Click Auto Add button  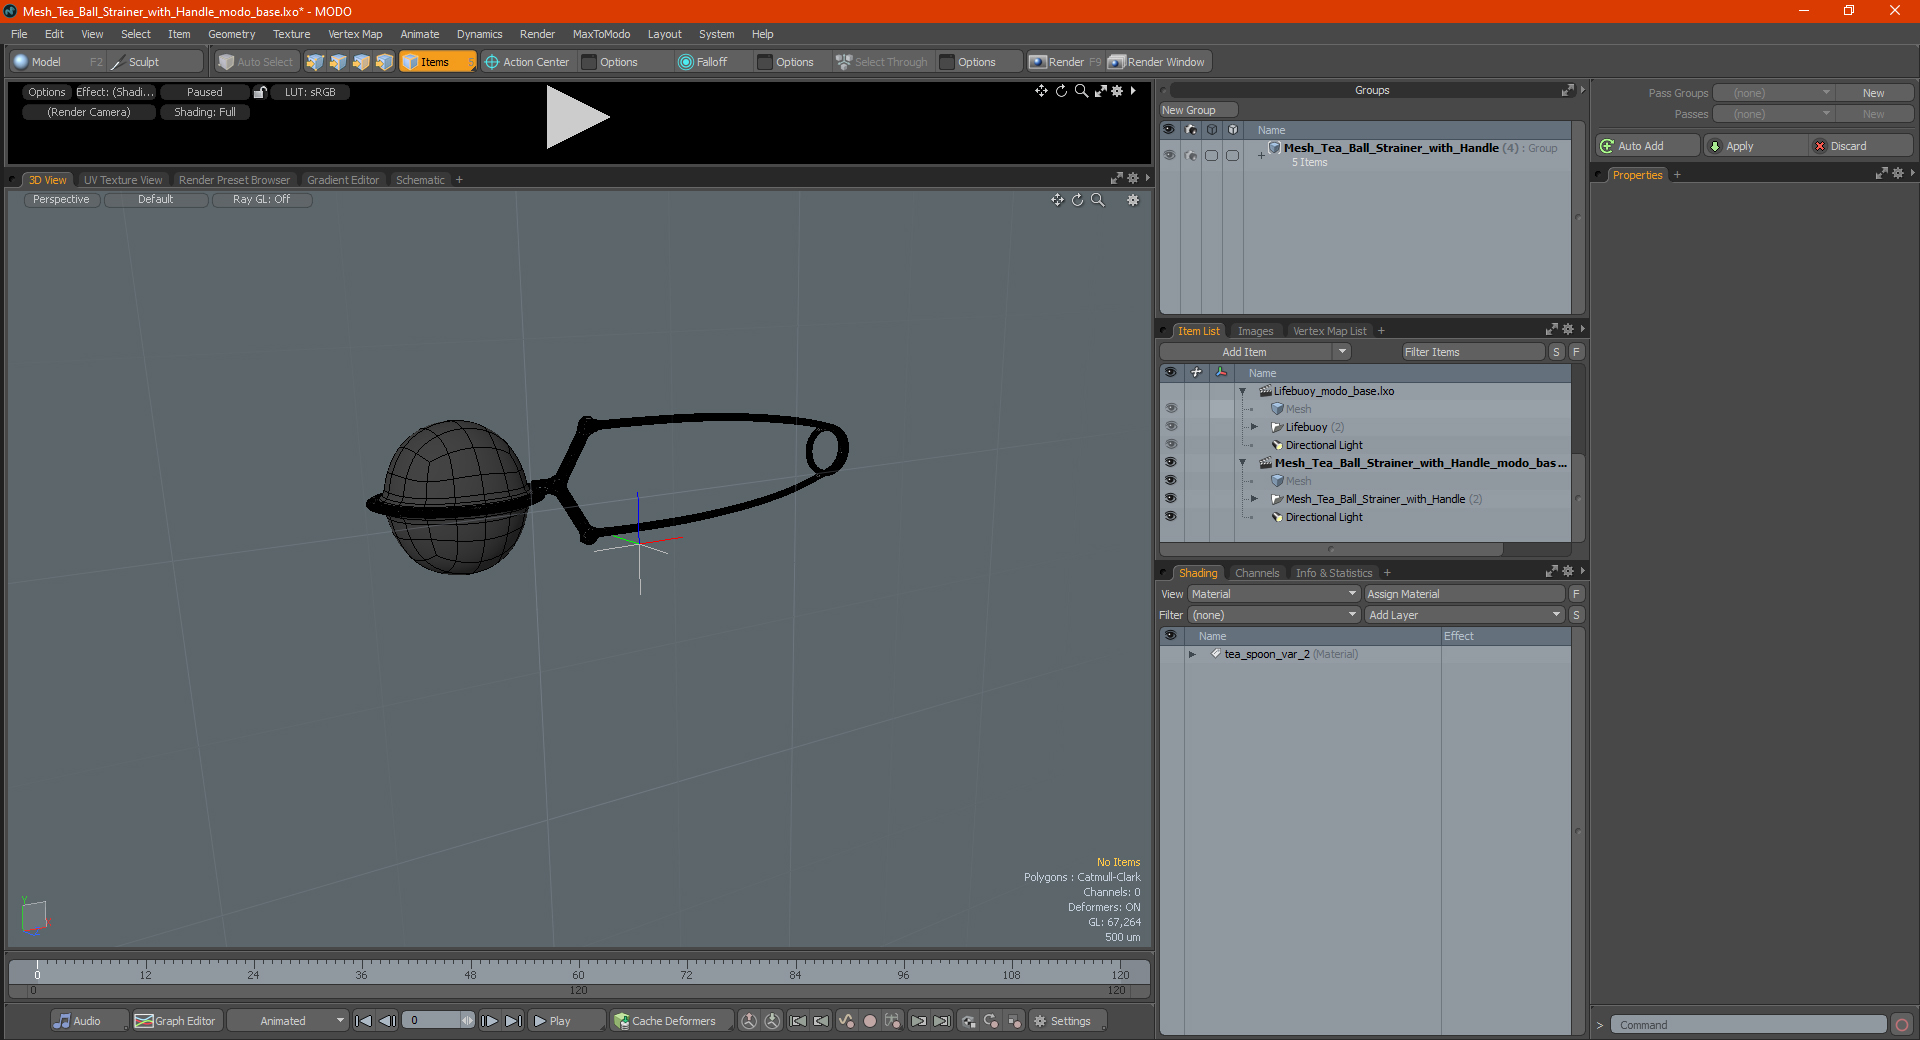1648,146
